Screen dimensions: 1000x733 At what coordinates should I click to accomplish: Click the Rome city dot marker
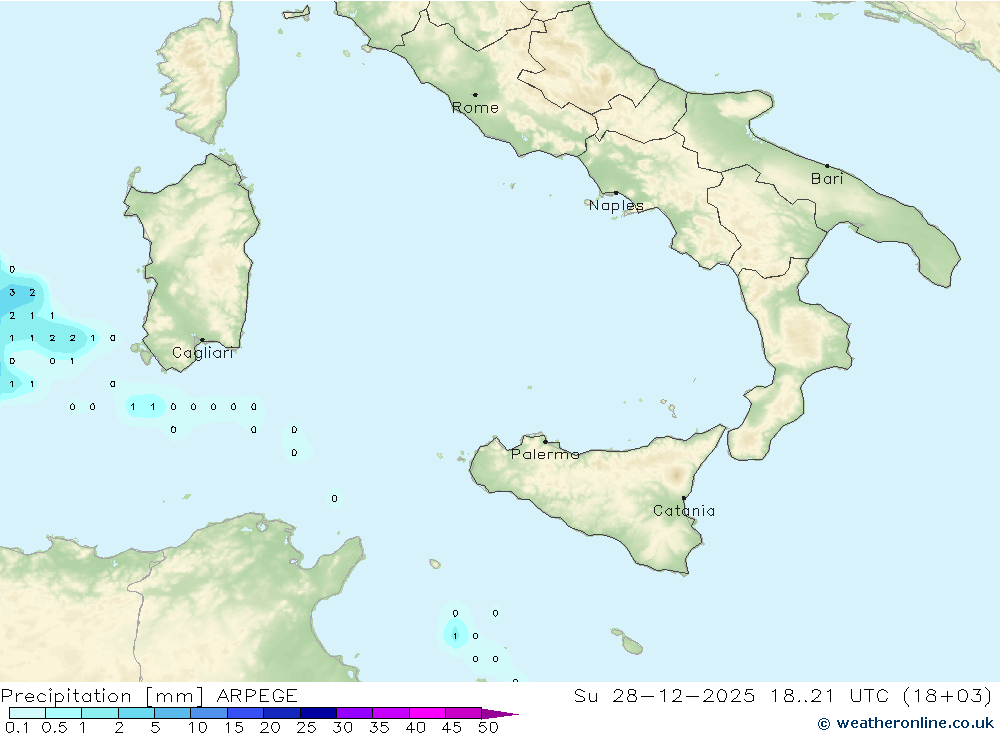tap(475, 94)
